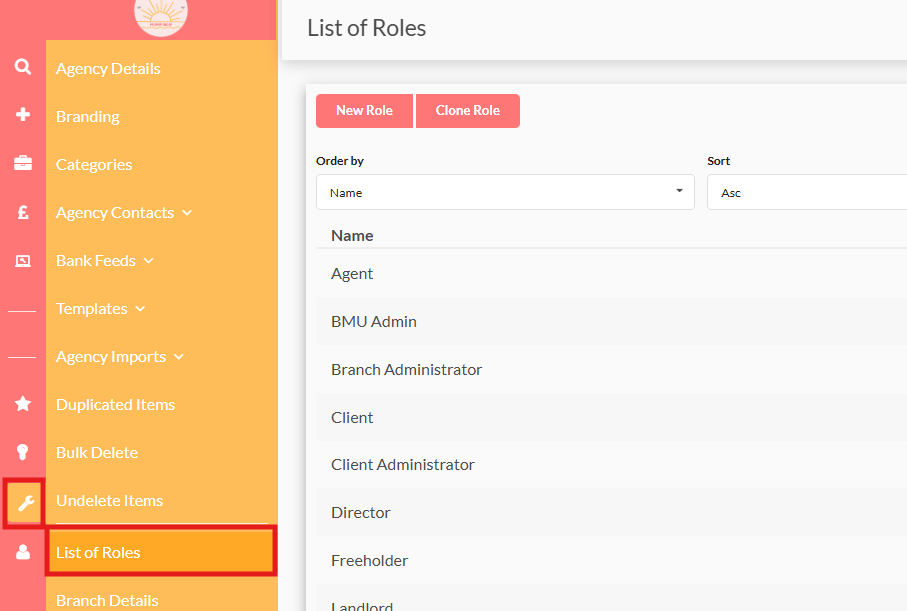Viewport: 907px width, 611px height.
Task: Click the pound currency sidebar icon
Action: coord(23,212)
